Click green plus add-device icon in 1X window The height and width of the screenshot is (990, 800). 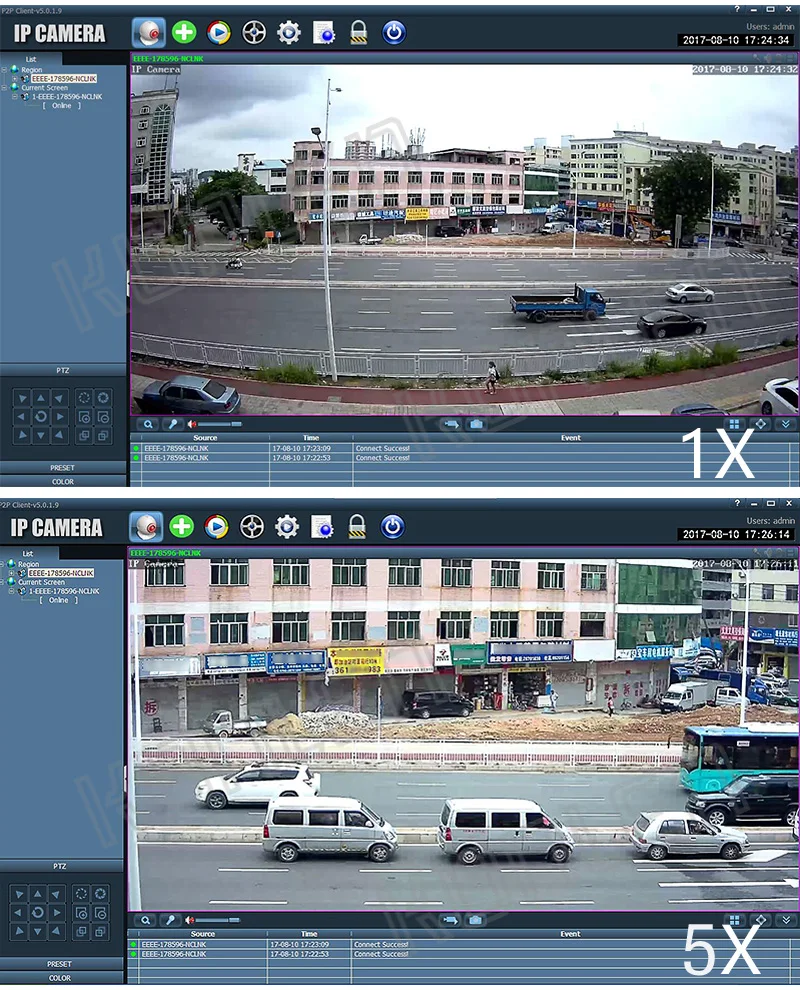184,32
